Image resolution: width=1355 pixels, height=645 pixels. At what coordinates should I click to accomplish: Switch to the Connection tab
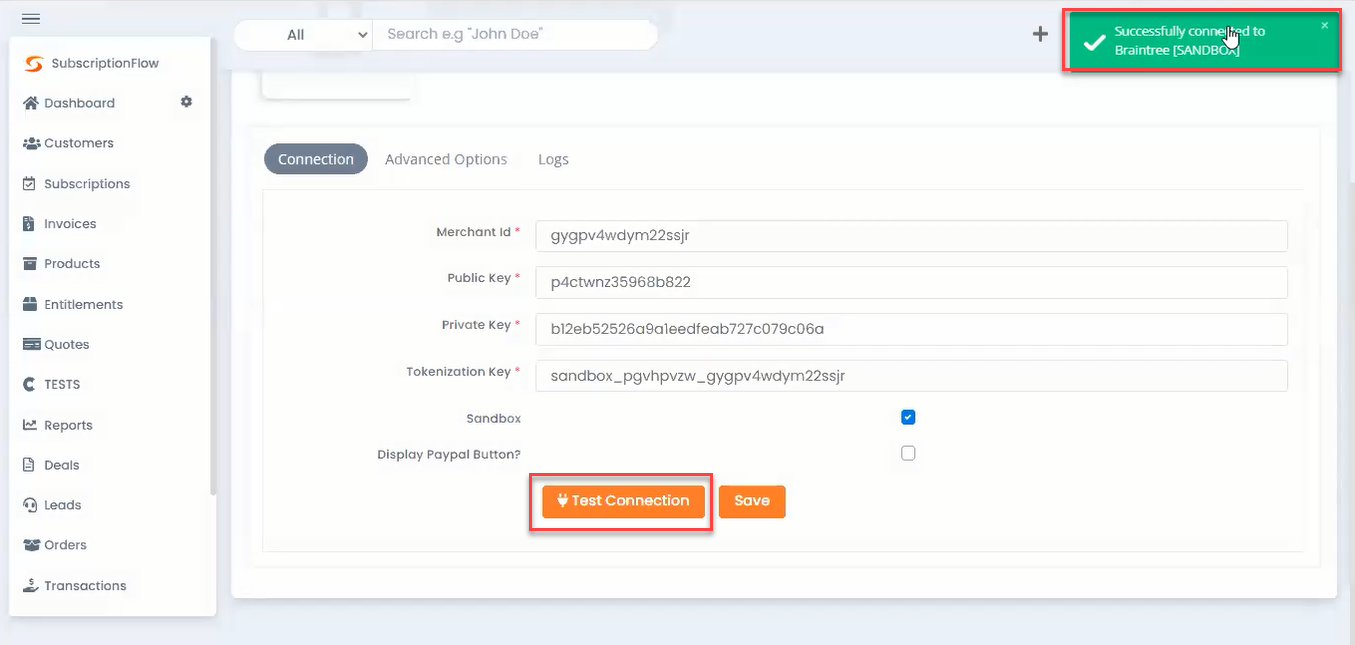[x=316, y=159]
